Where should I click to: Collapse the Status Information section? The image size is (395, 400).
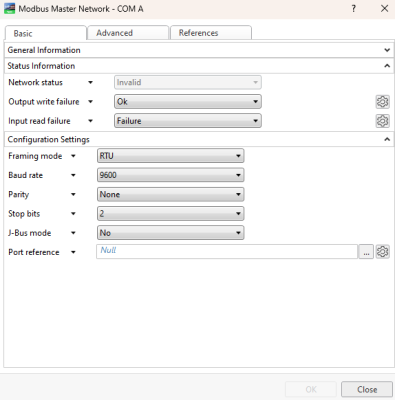[x=199, y=66]
